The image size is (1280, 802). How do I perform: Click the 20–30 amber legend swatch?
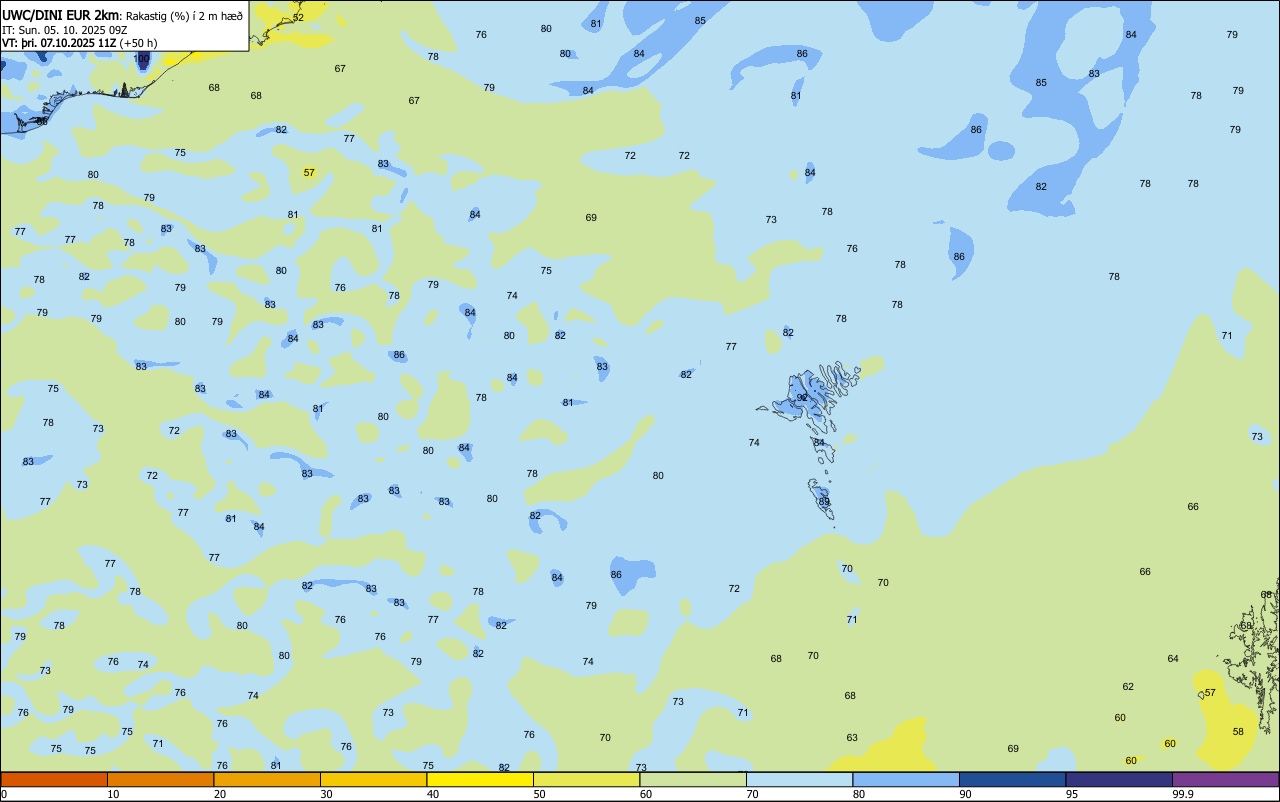point(267,779)
